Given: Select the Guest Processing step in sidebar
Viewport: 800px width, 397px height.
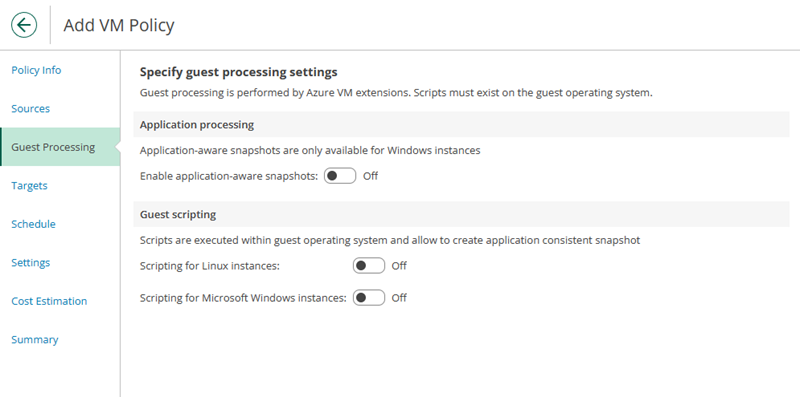Looking at the screenshot, I should 60,147.
